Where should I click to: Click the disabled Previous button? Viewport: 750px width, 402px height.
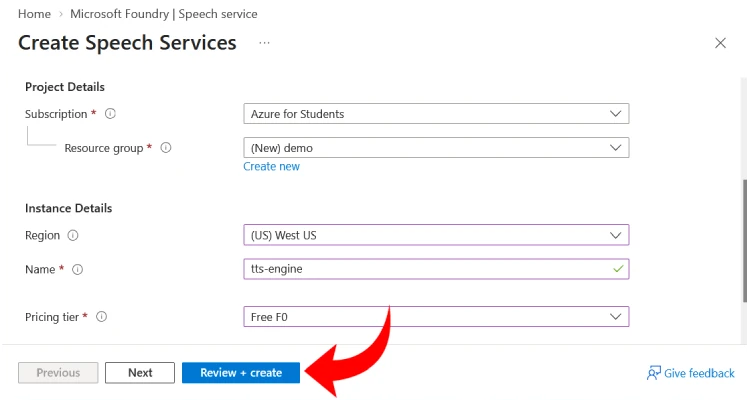tap(58, 373)
